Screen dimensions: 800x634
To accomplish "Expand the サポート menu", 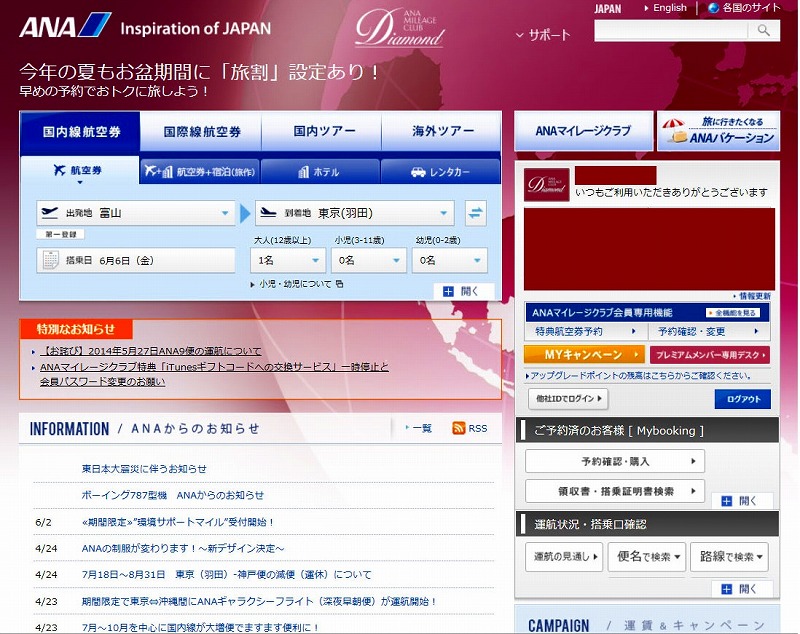I will pyautogui.click(x=543, y=35).
